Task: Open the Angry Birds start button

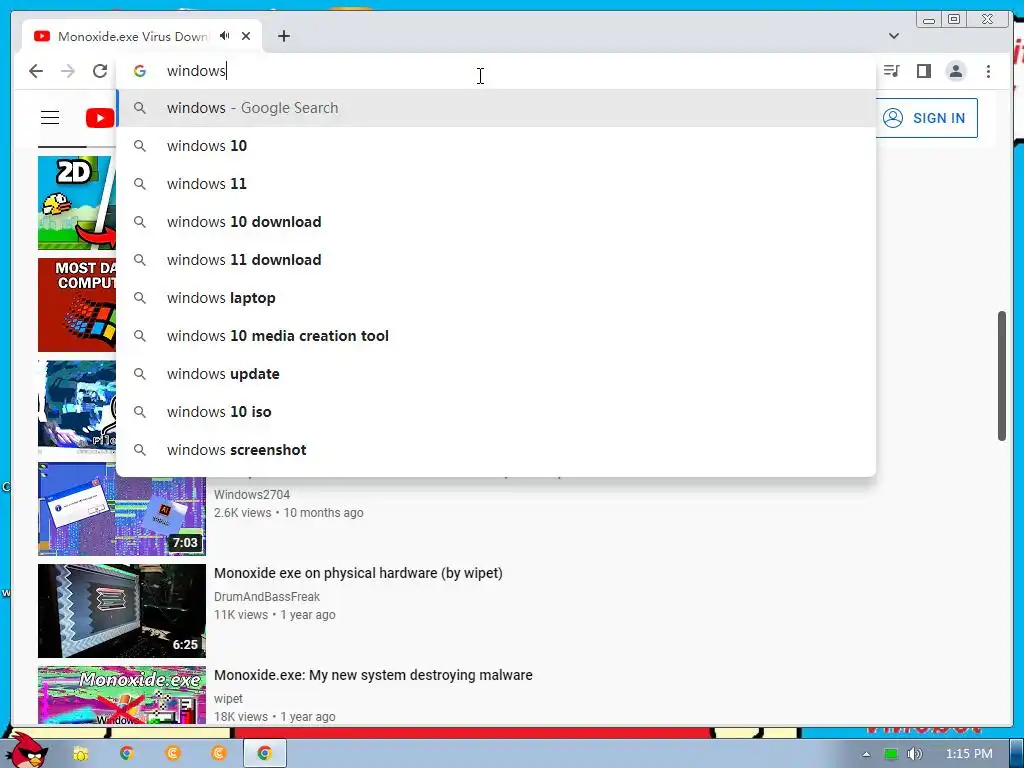Action: click(x=26, y=750)
